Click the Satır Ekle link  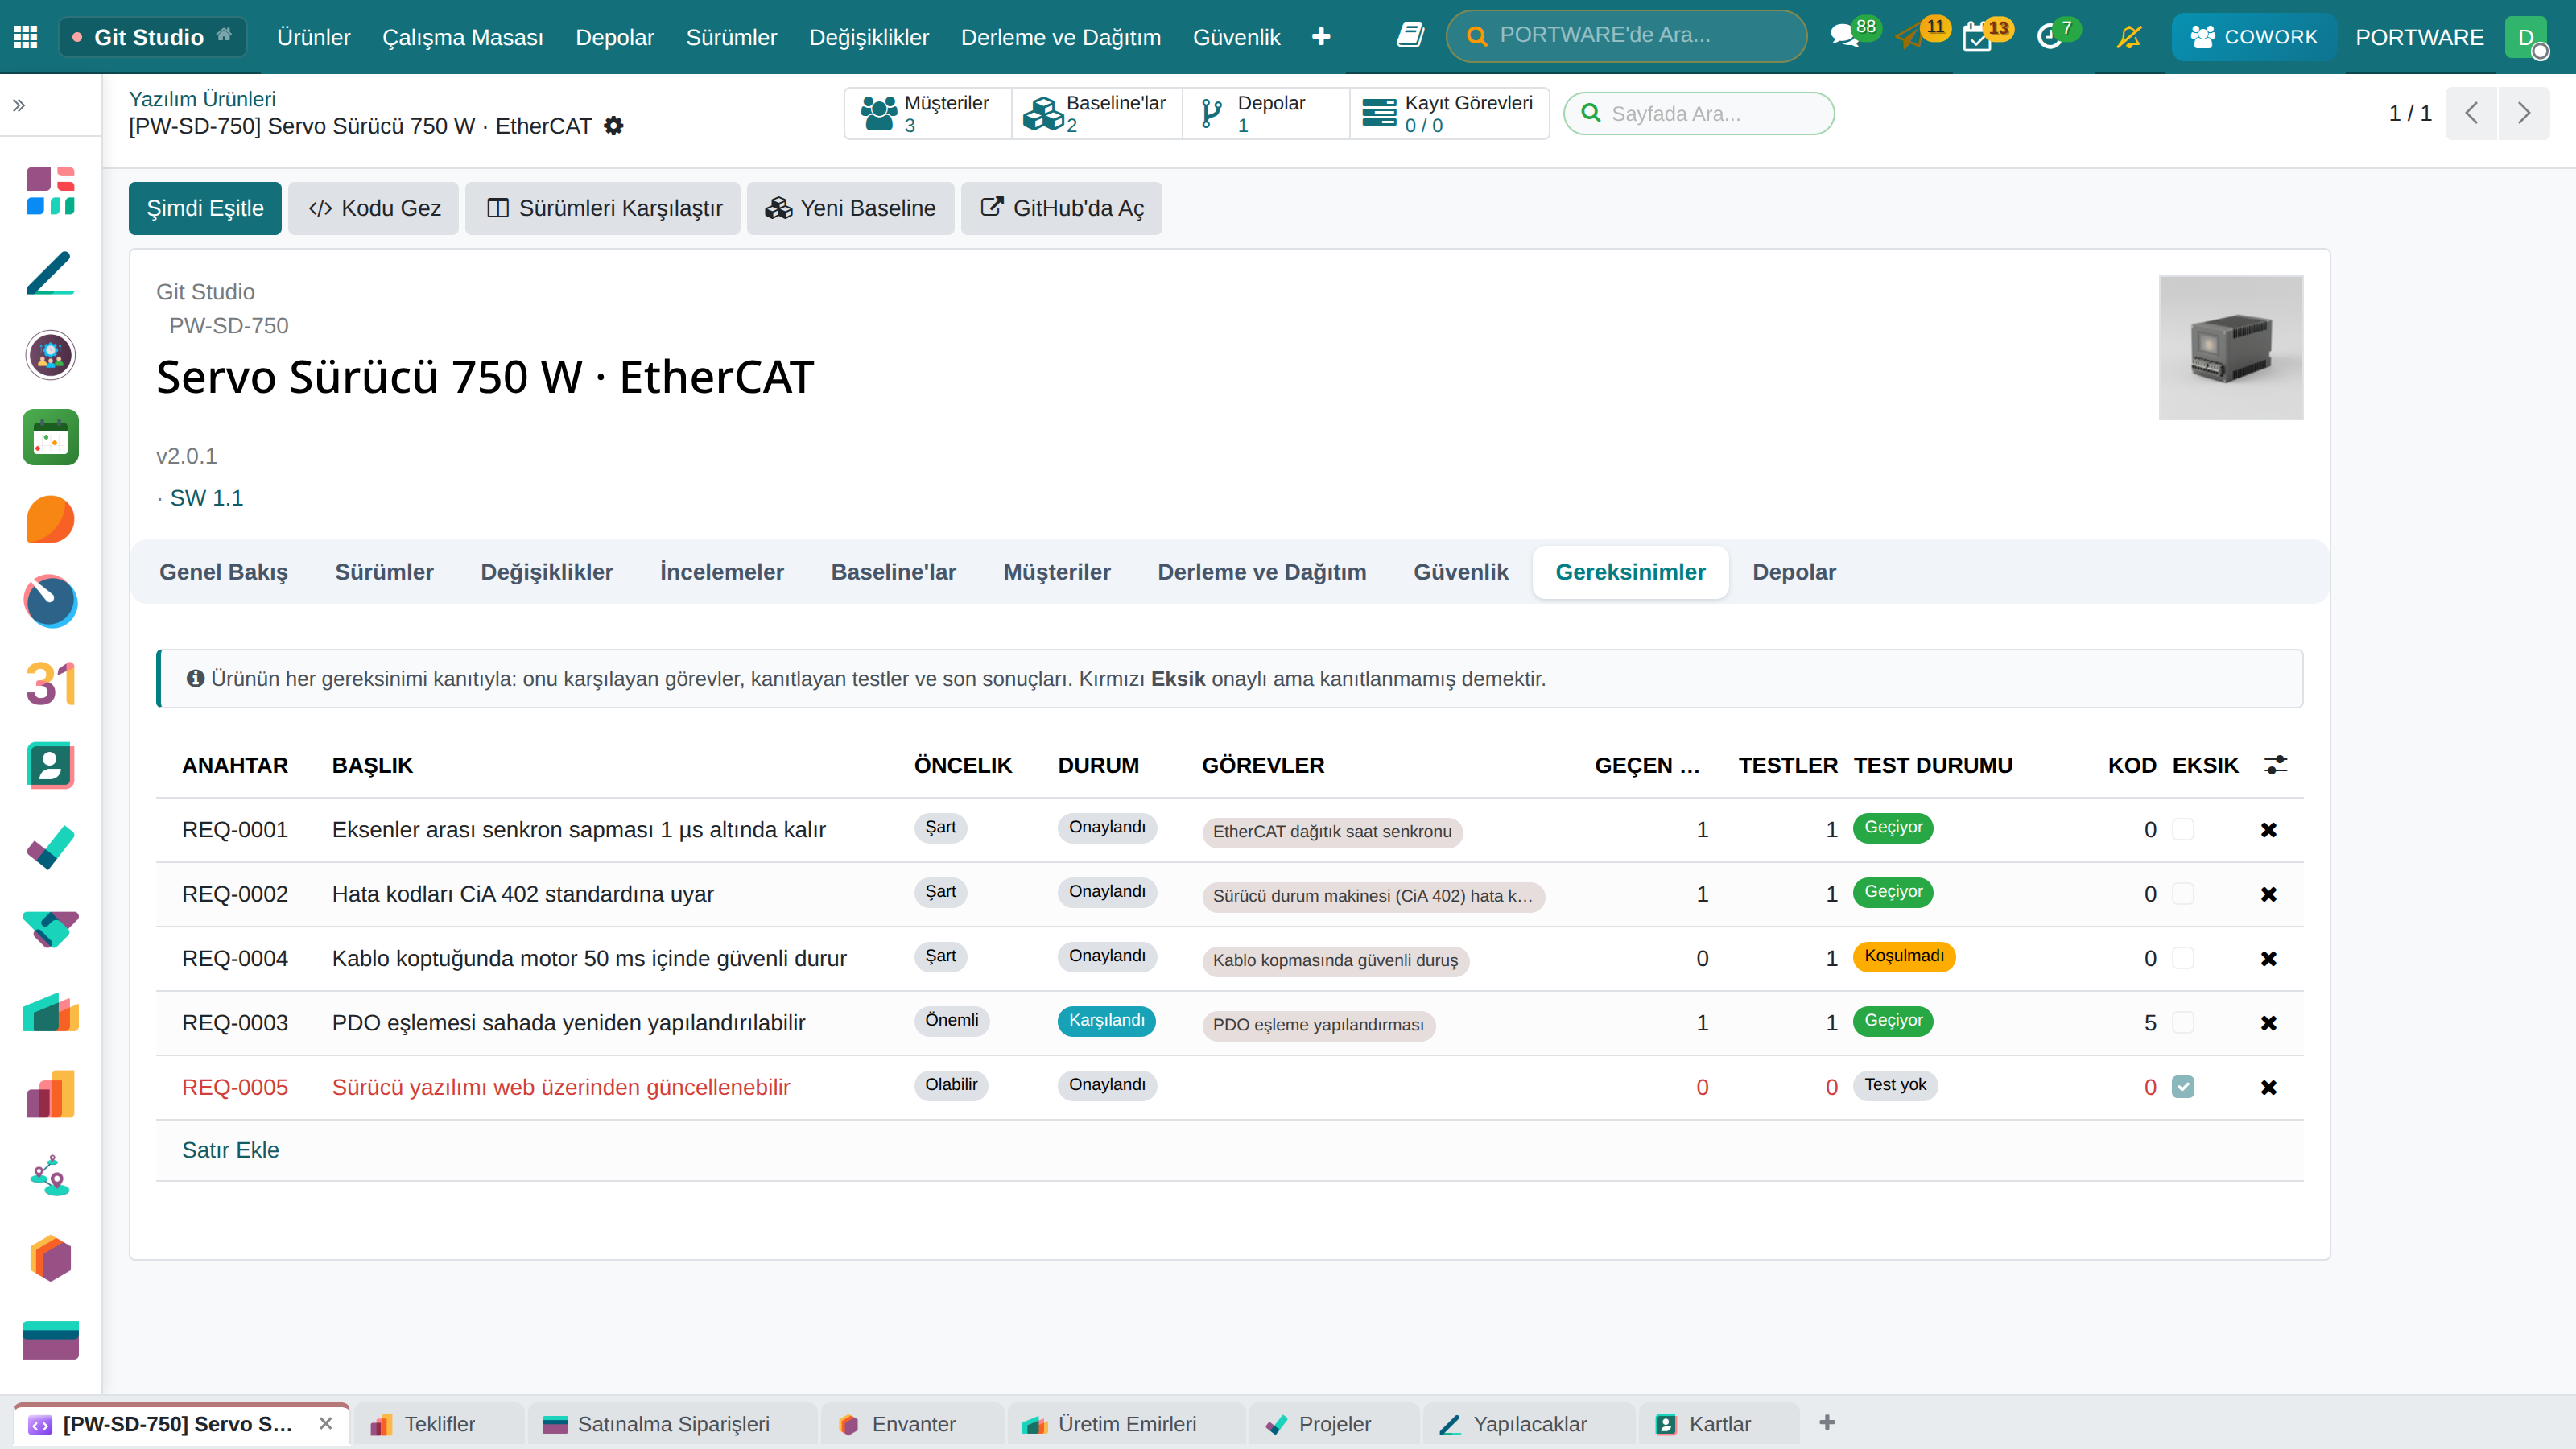(x=230, y=1150)
